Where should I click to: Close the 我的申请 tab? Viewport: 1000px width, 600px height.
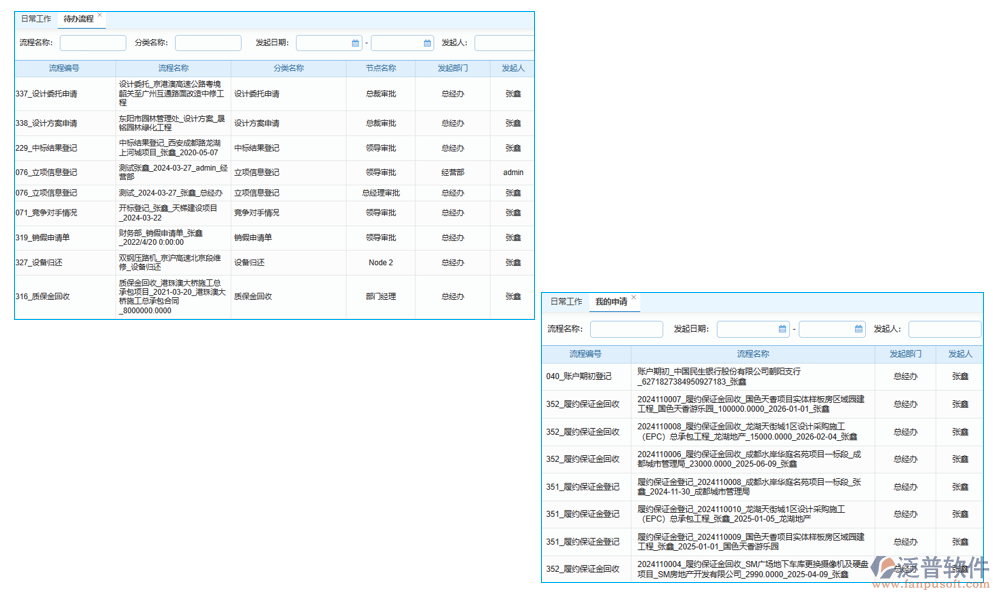pos(634,298)
